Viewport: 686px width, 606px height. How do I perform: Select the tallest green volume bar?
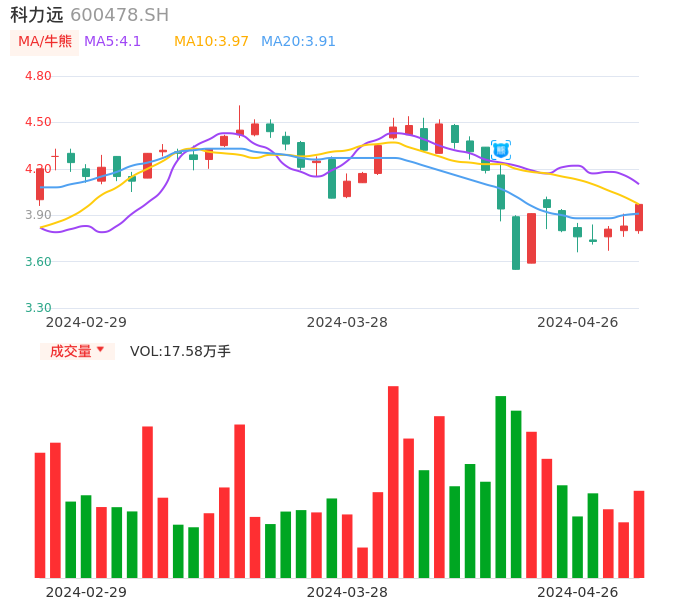(x=500, y=486)
